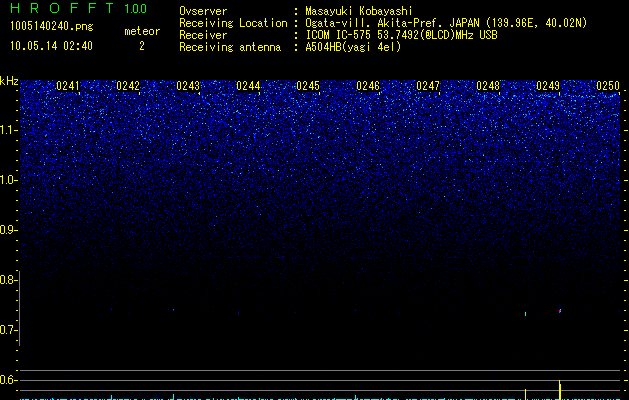Click the 0.9 kHz axis label
The width and height of the screenshot is (629, 400).
8,230
